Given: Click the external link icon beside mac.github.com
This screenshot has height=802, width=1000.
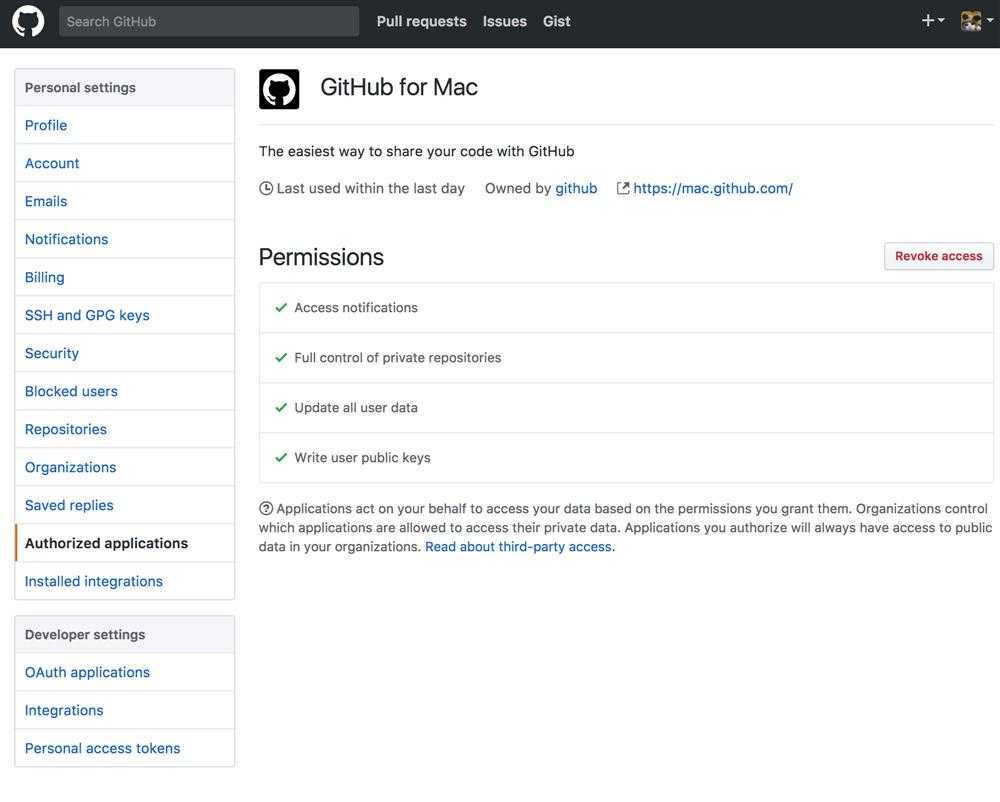Looking at the screenshot, I should [623, 188].
